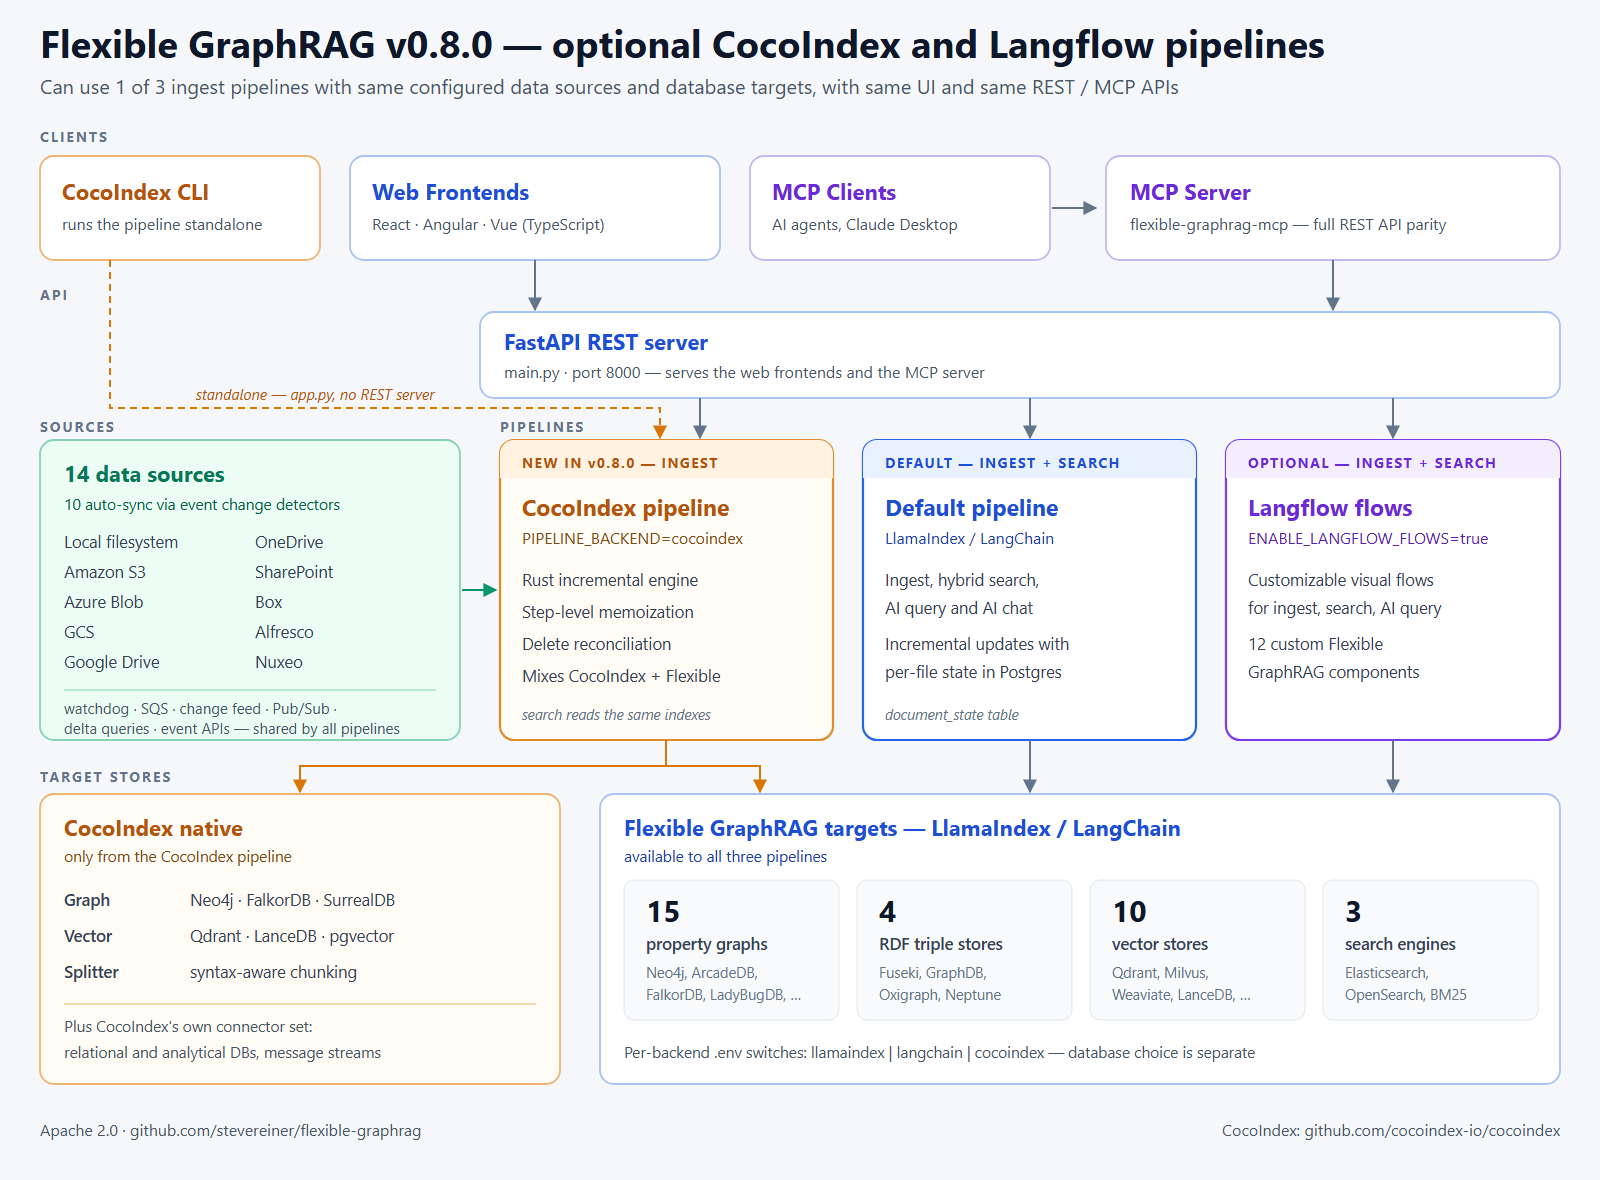
Task: Click the MCP Server heading
Action: tap(1190, 192)
